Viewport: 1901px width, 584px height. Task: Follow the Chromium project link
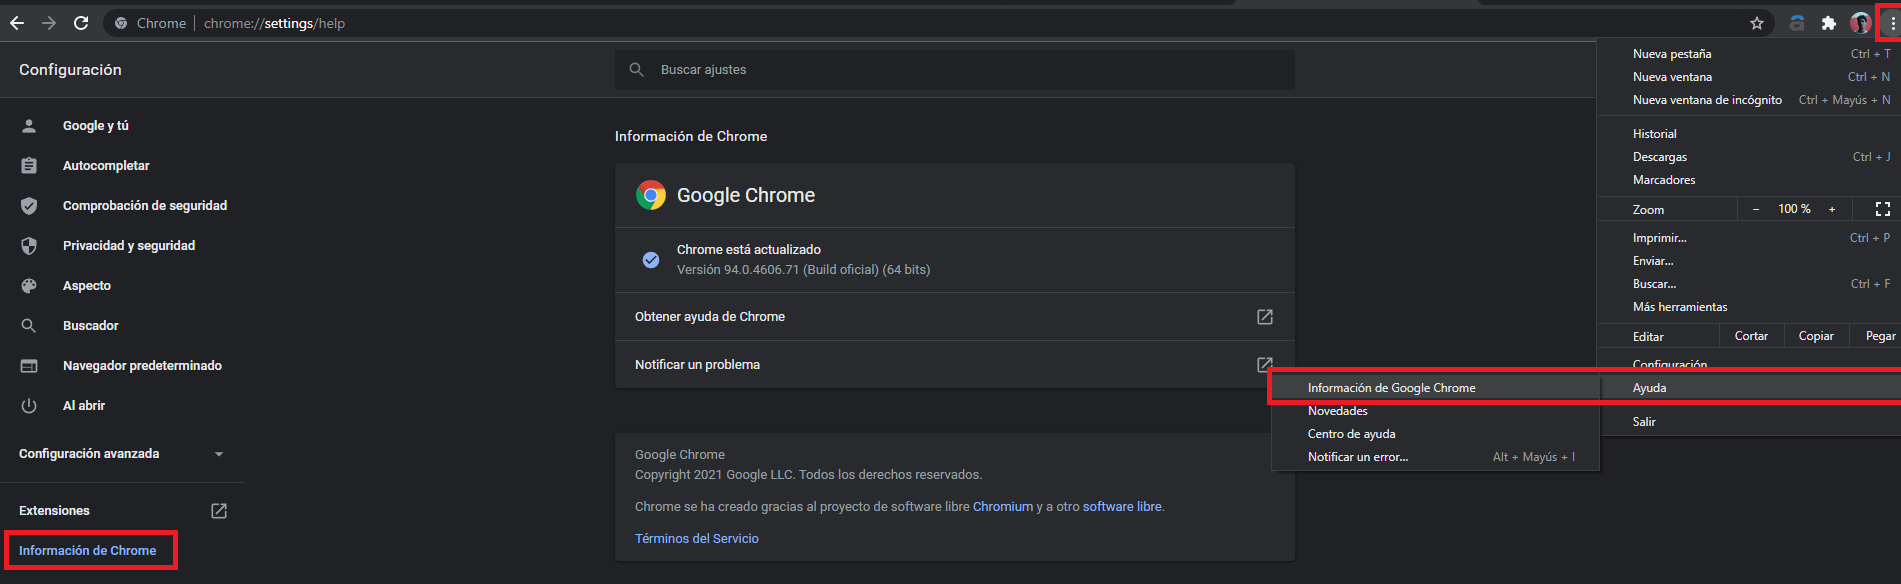[1003, 507]
